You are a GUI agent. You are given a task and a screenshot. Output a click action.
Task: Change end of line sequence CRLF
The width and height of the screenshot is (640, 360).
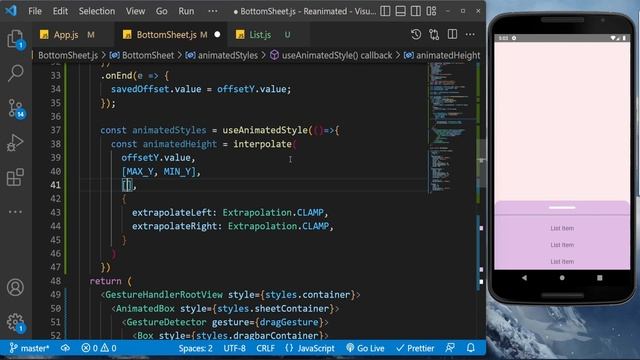tap(265, 348)
